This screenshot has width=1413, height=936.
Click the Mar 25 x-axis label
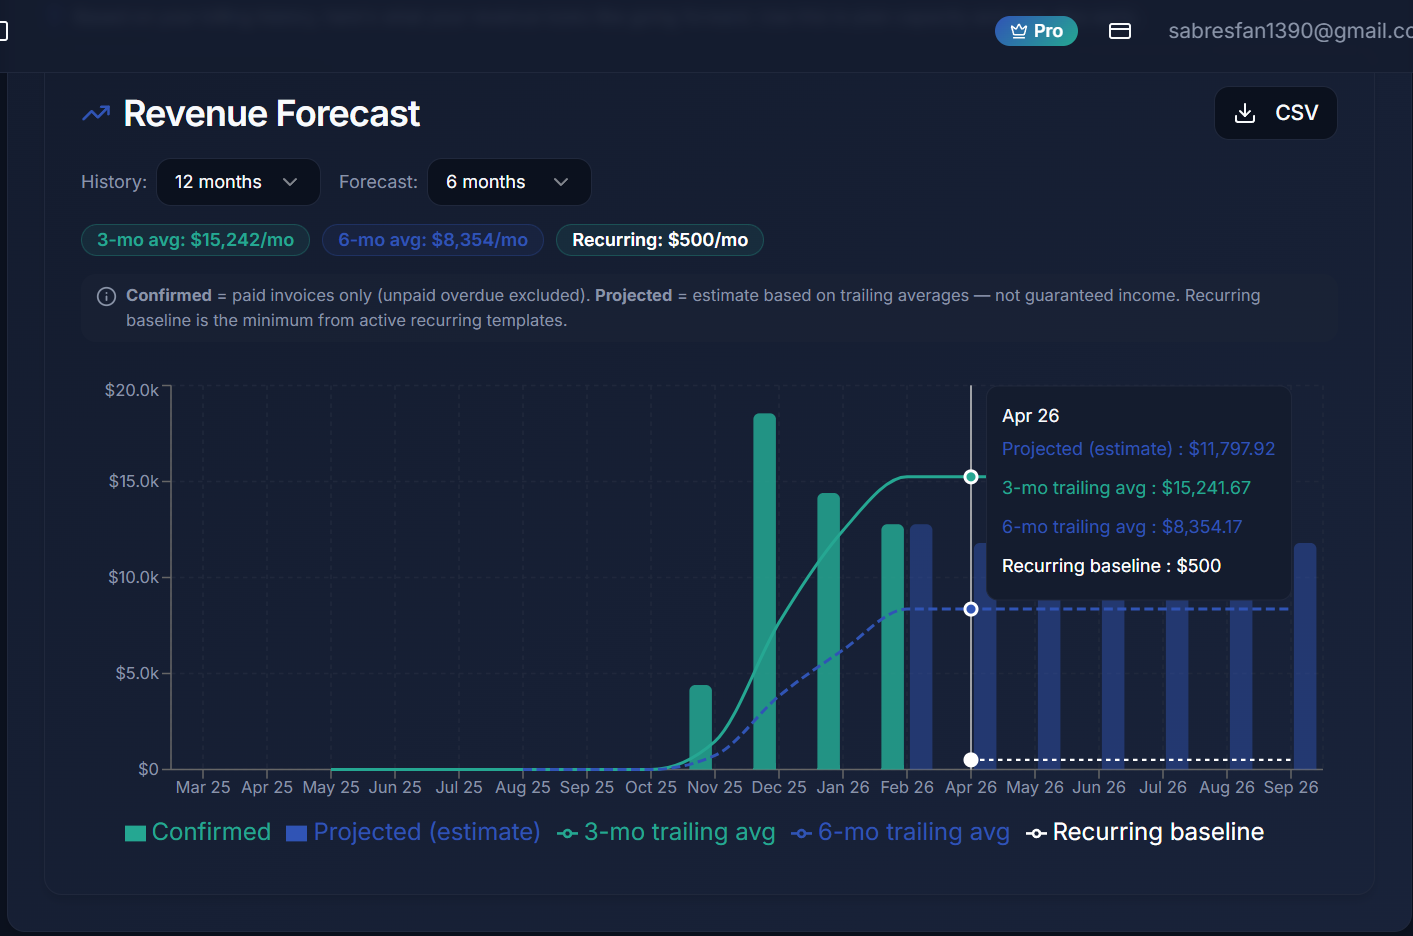click(x=203, y=788)
